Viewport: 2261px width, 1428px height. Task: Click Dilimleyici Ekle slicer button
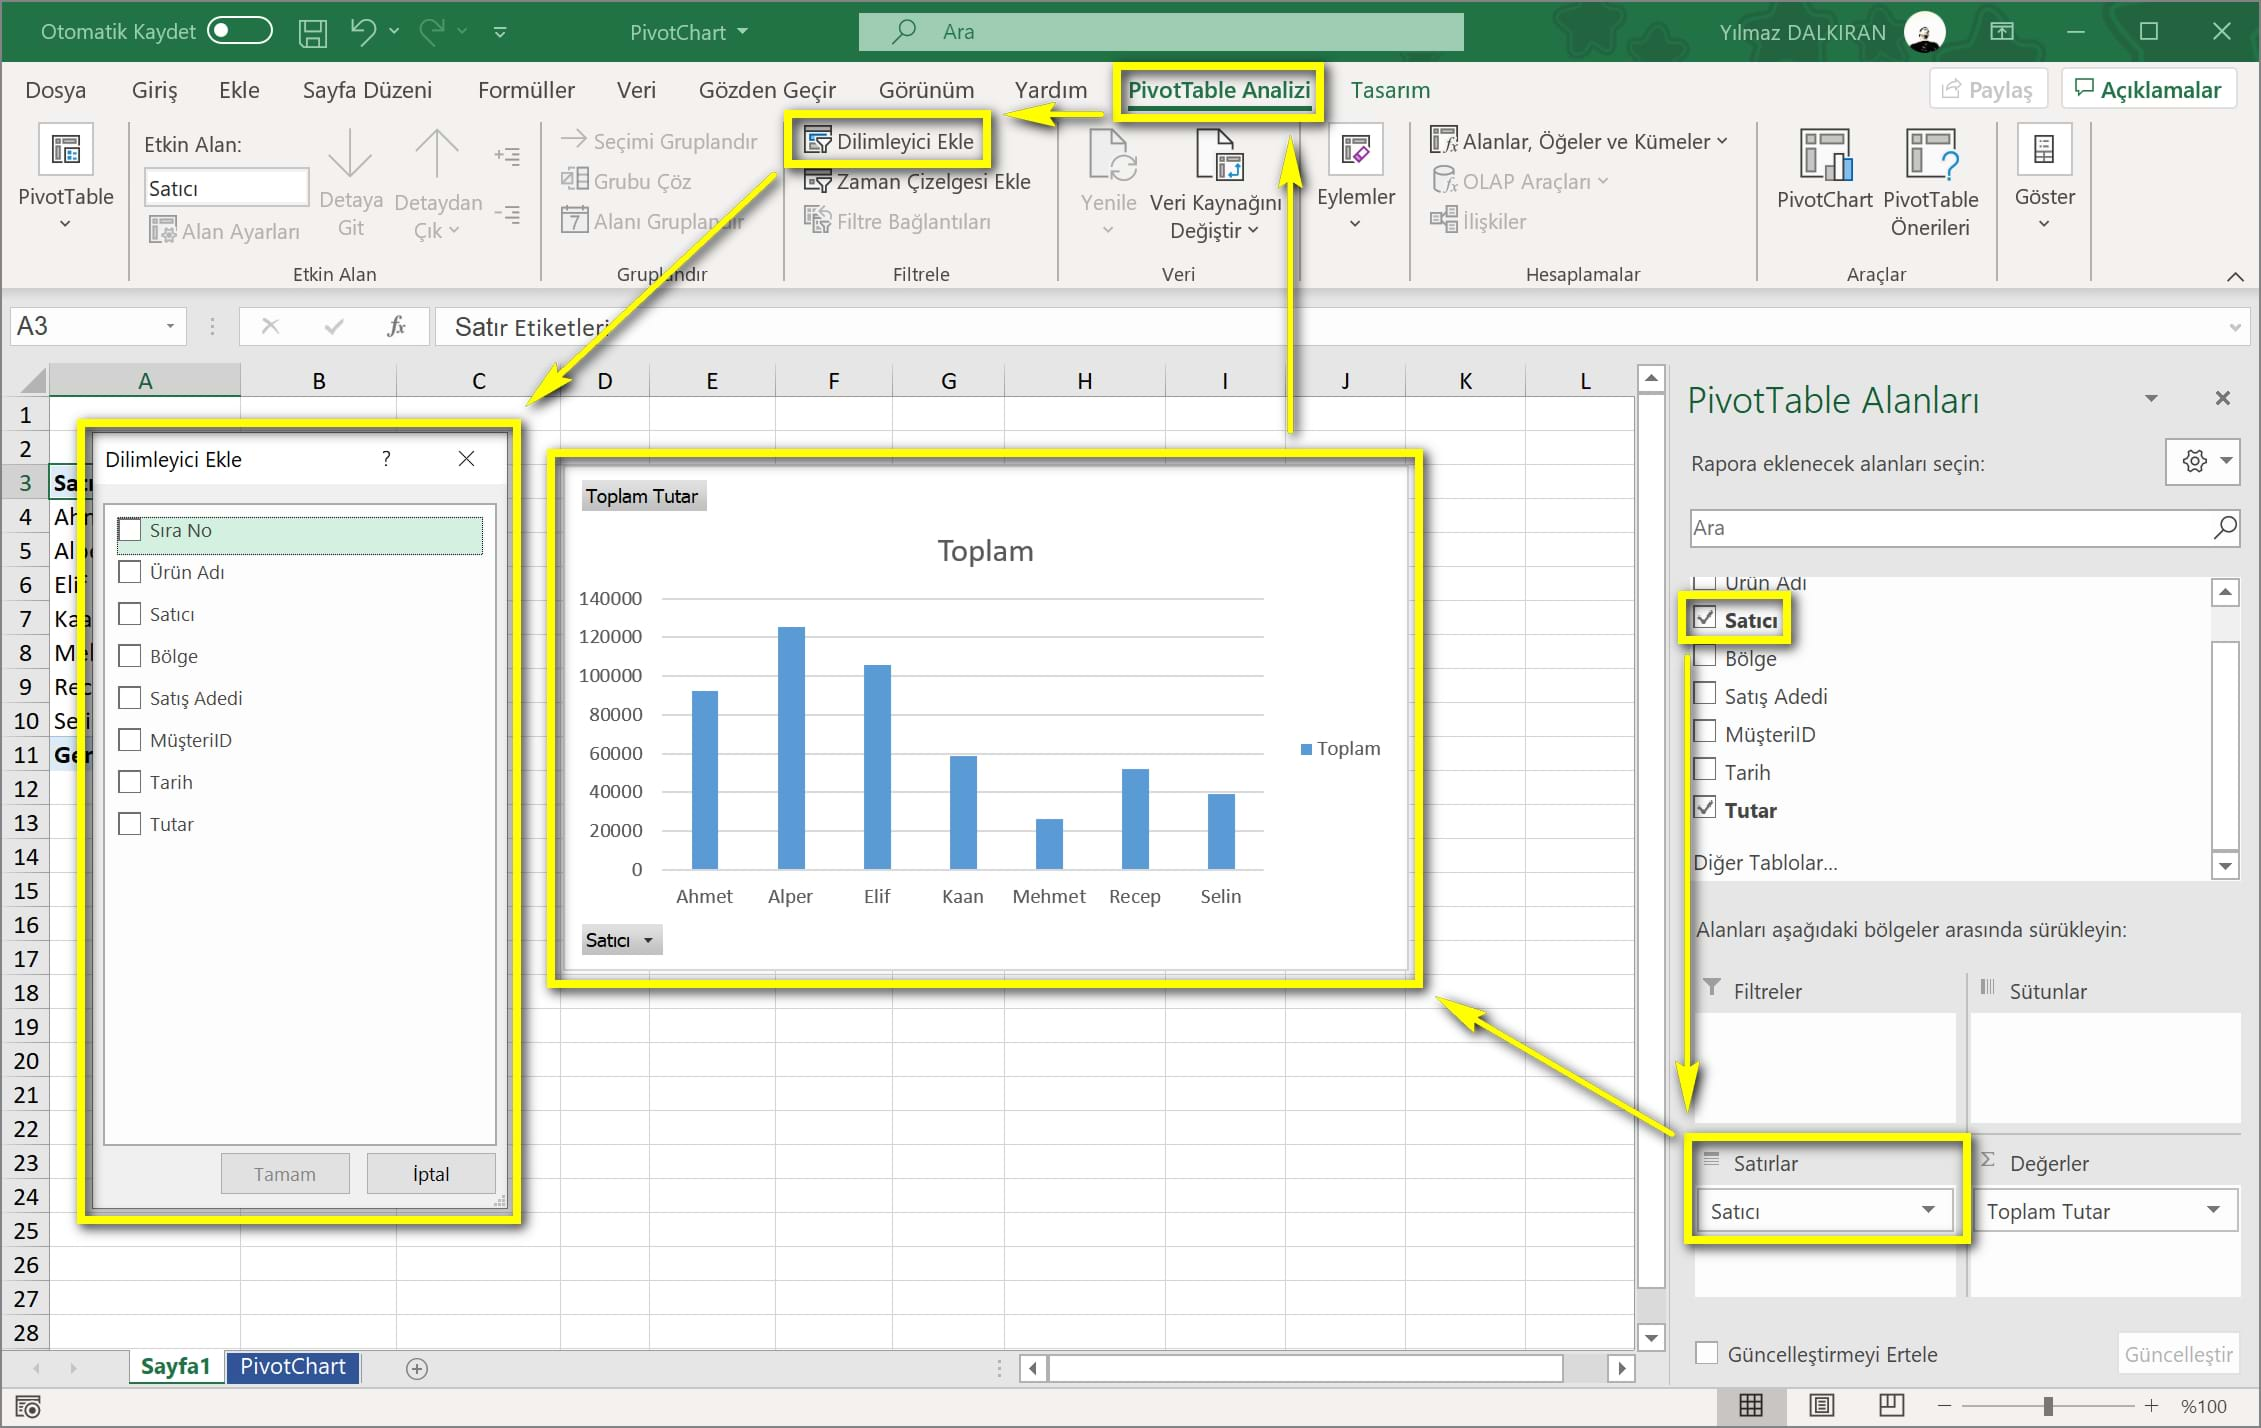[889, 141]
